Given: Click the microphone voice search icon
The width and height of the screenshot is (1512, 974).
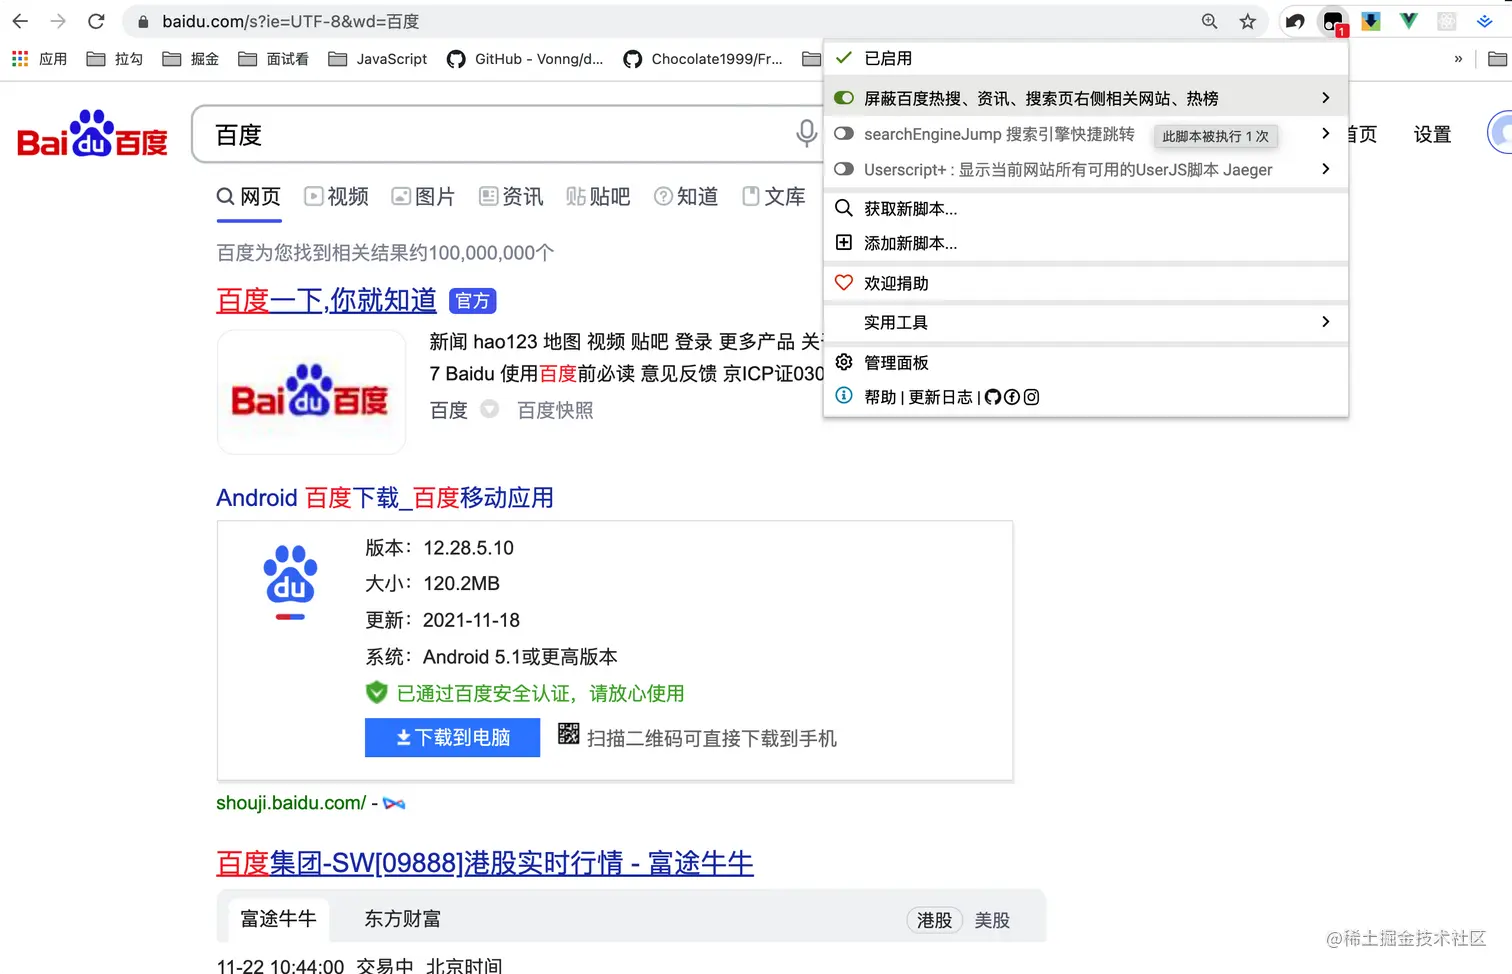Looking at the screenshot, I should (806, 133).
